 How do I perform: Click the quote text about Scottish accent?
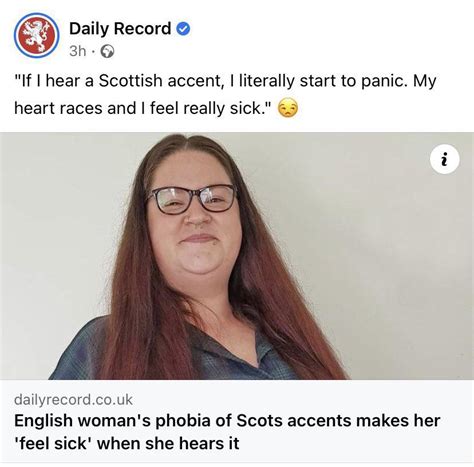click(225, 95)
